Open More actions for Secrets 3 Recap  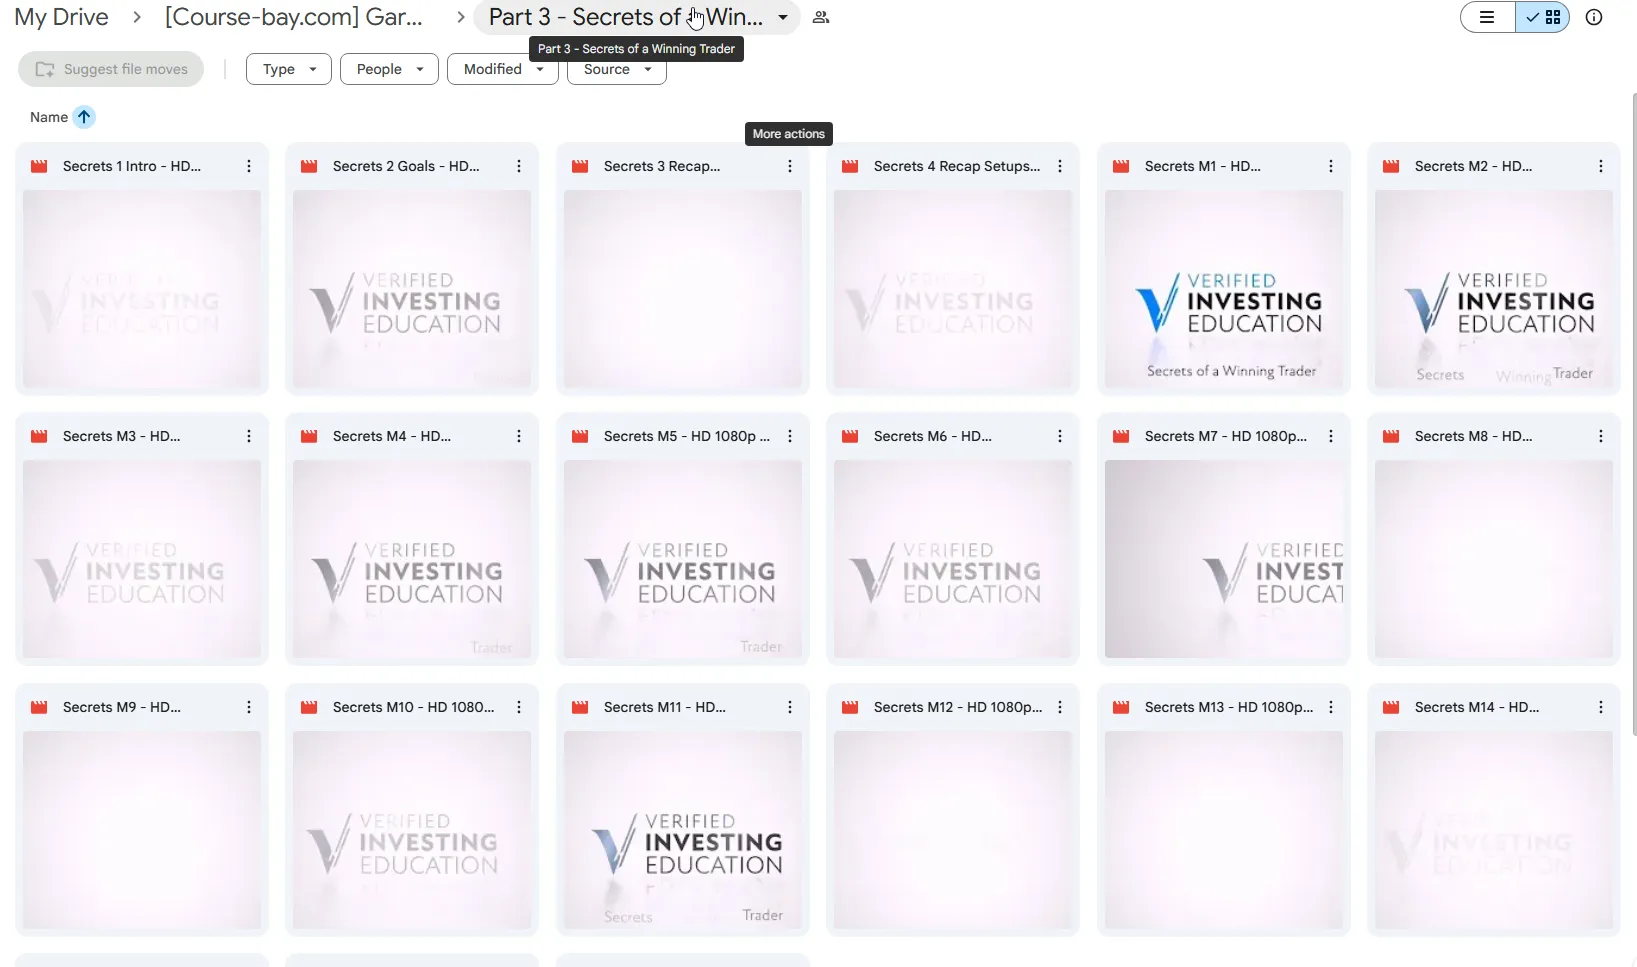[x=790, y=166]
